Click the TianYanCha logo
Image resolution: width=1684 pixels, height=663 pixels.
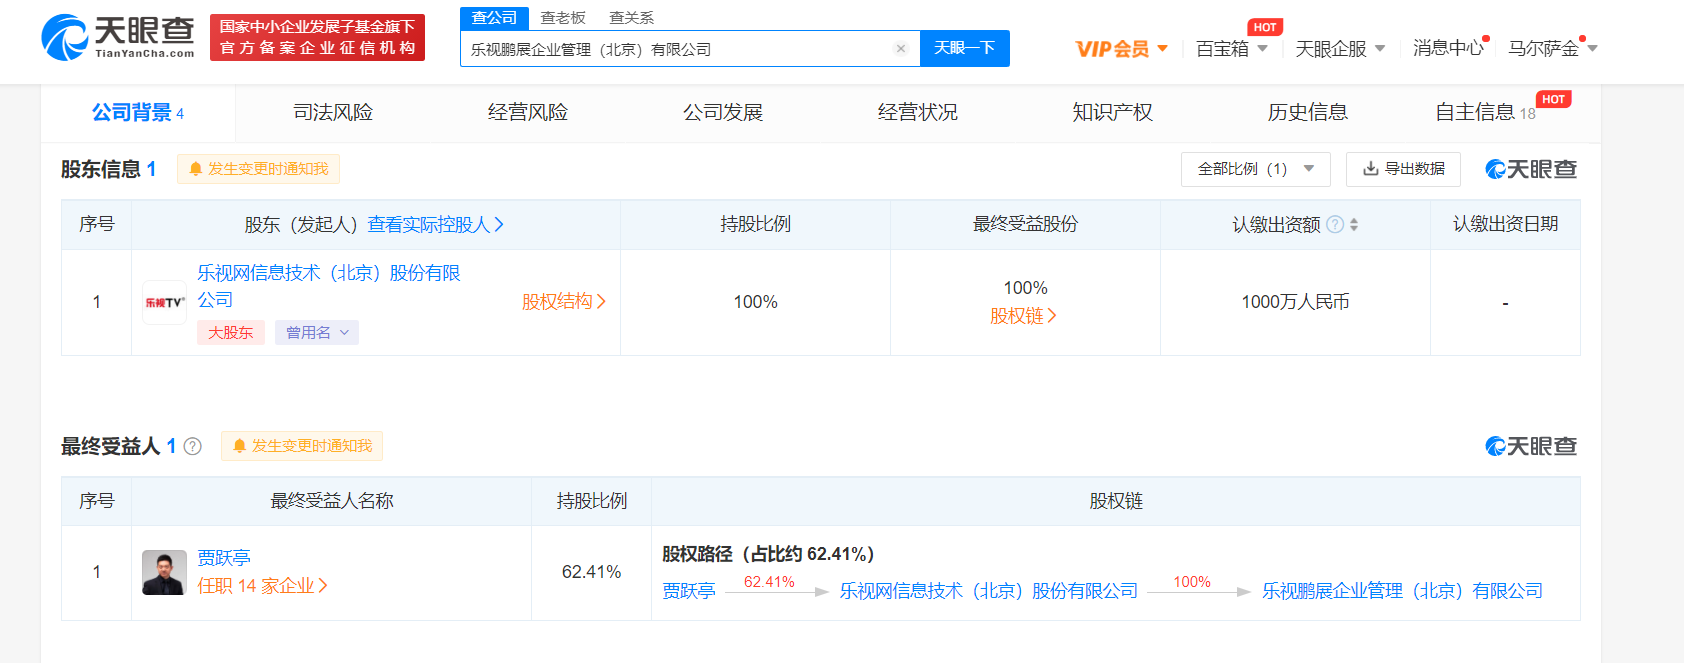(x=118, y=38)
